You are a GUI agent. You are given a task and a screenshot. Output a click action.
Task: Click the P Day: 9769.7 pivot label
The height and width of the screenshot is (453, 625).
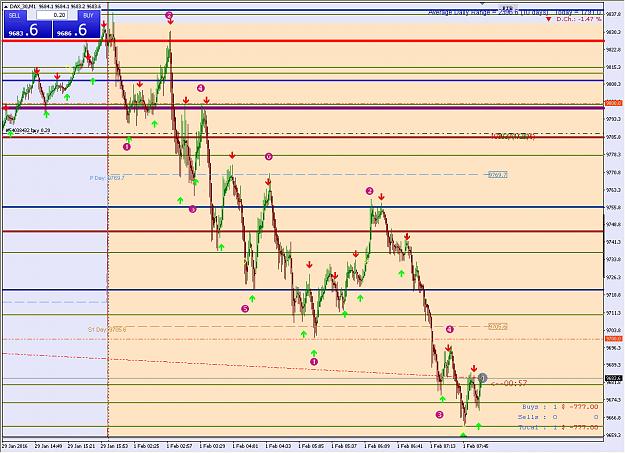(107, 178)
